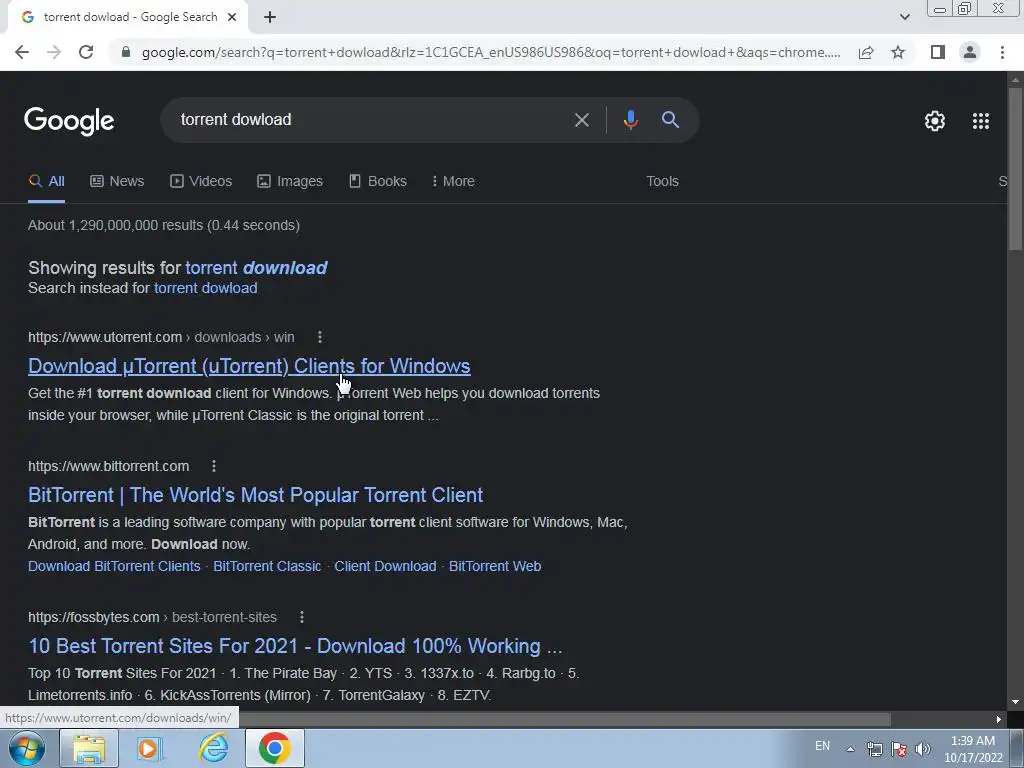Viewport: 1024px width, 768px height.
Task: Open the search Tools options
Action: tap(662, 181)
